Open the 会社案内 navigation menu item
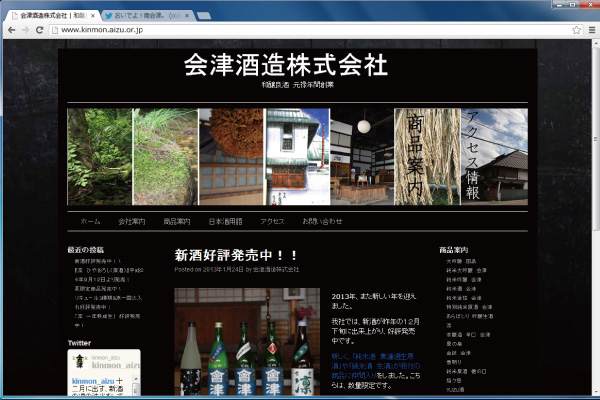The width and height of the screenshot is (600, 400). pyautogui.click(x=131, y=220)
